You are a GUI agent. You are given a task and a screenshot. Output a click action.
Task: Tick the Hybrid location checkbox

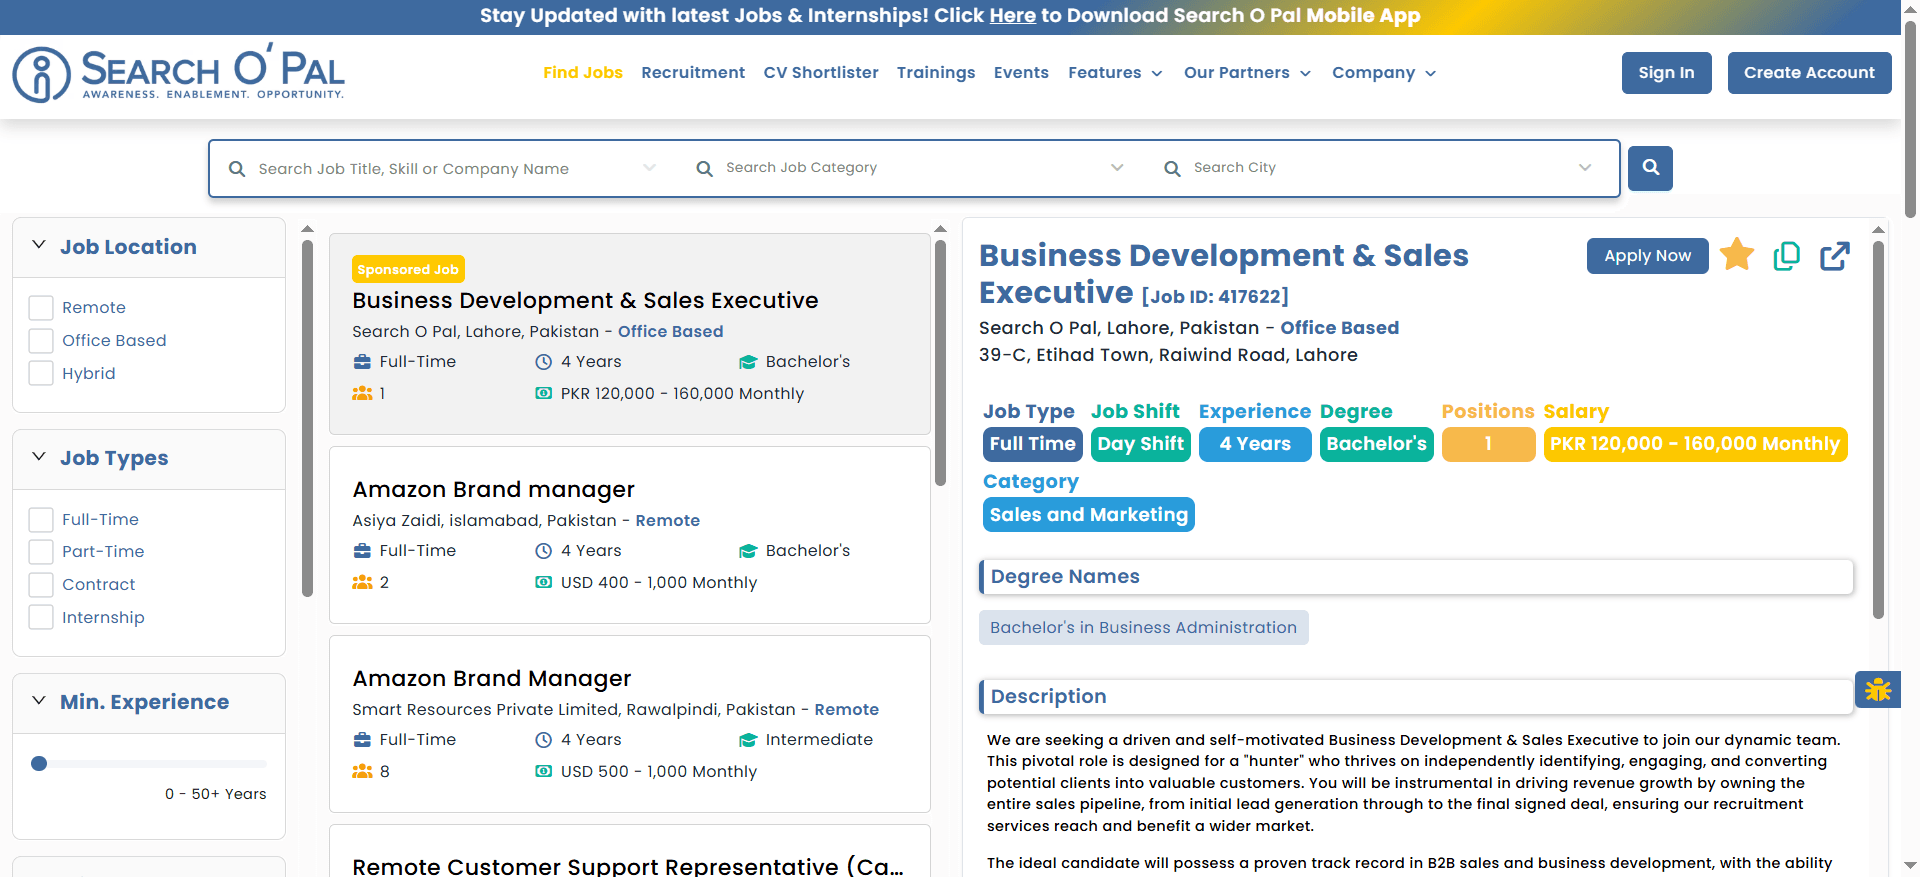click(x=41, y=374)
